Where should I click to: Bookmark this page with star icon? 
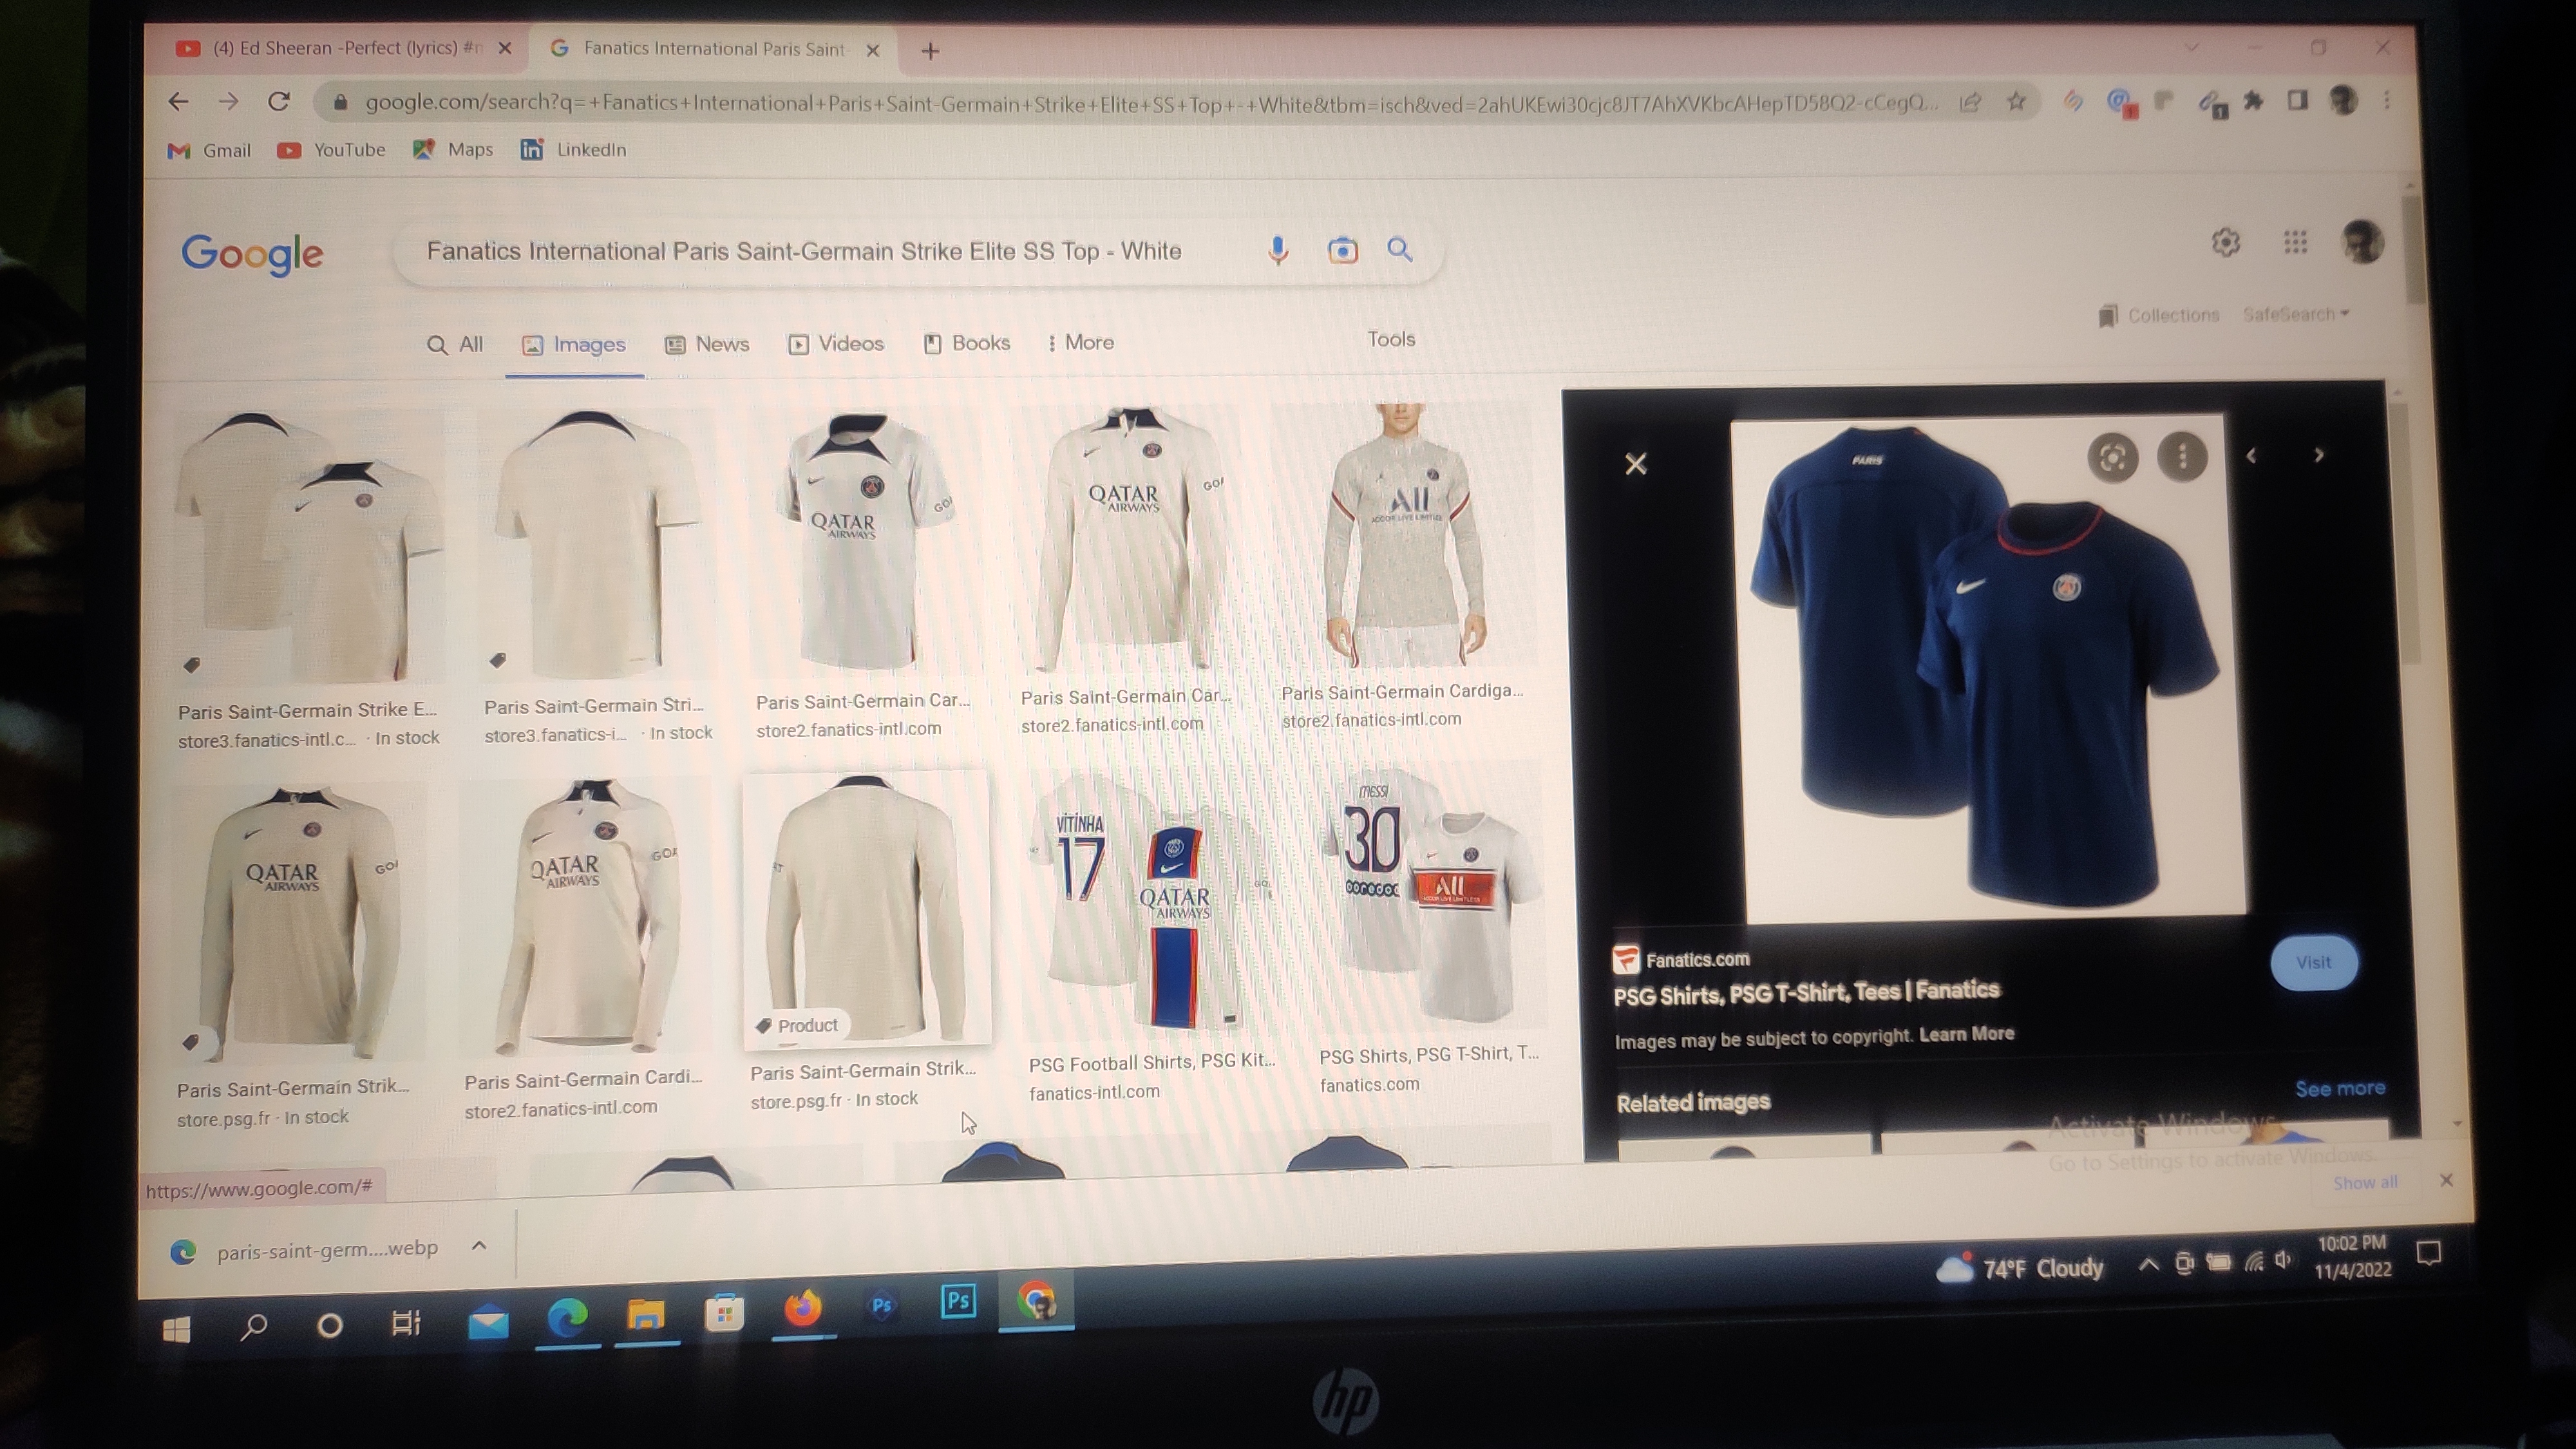(2016, 102)
